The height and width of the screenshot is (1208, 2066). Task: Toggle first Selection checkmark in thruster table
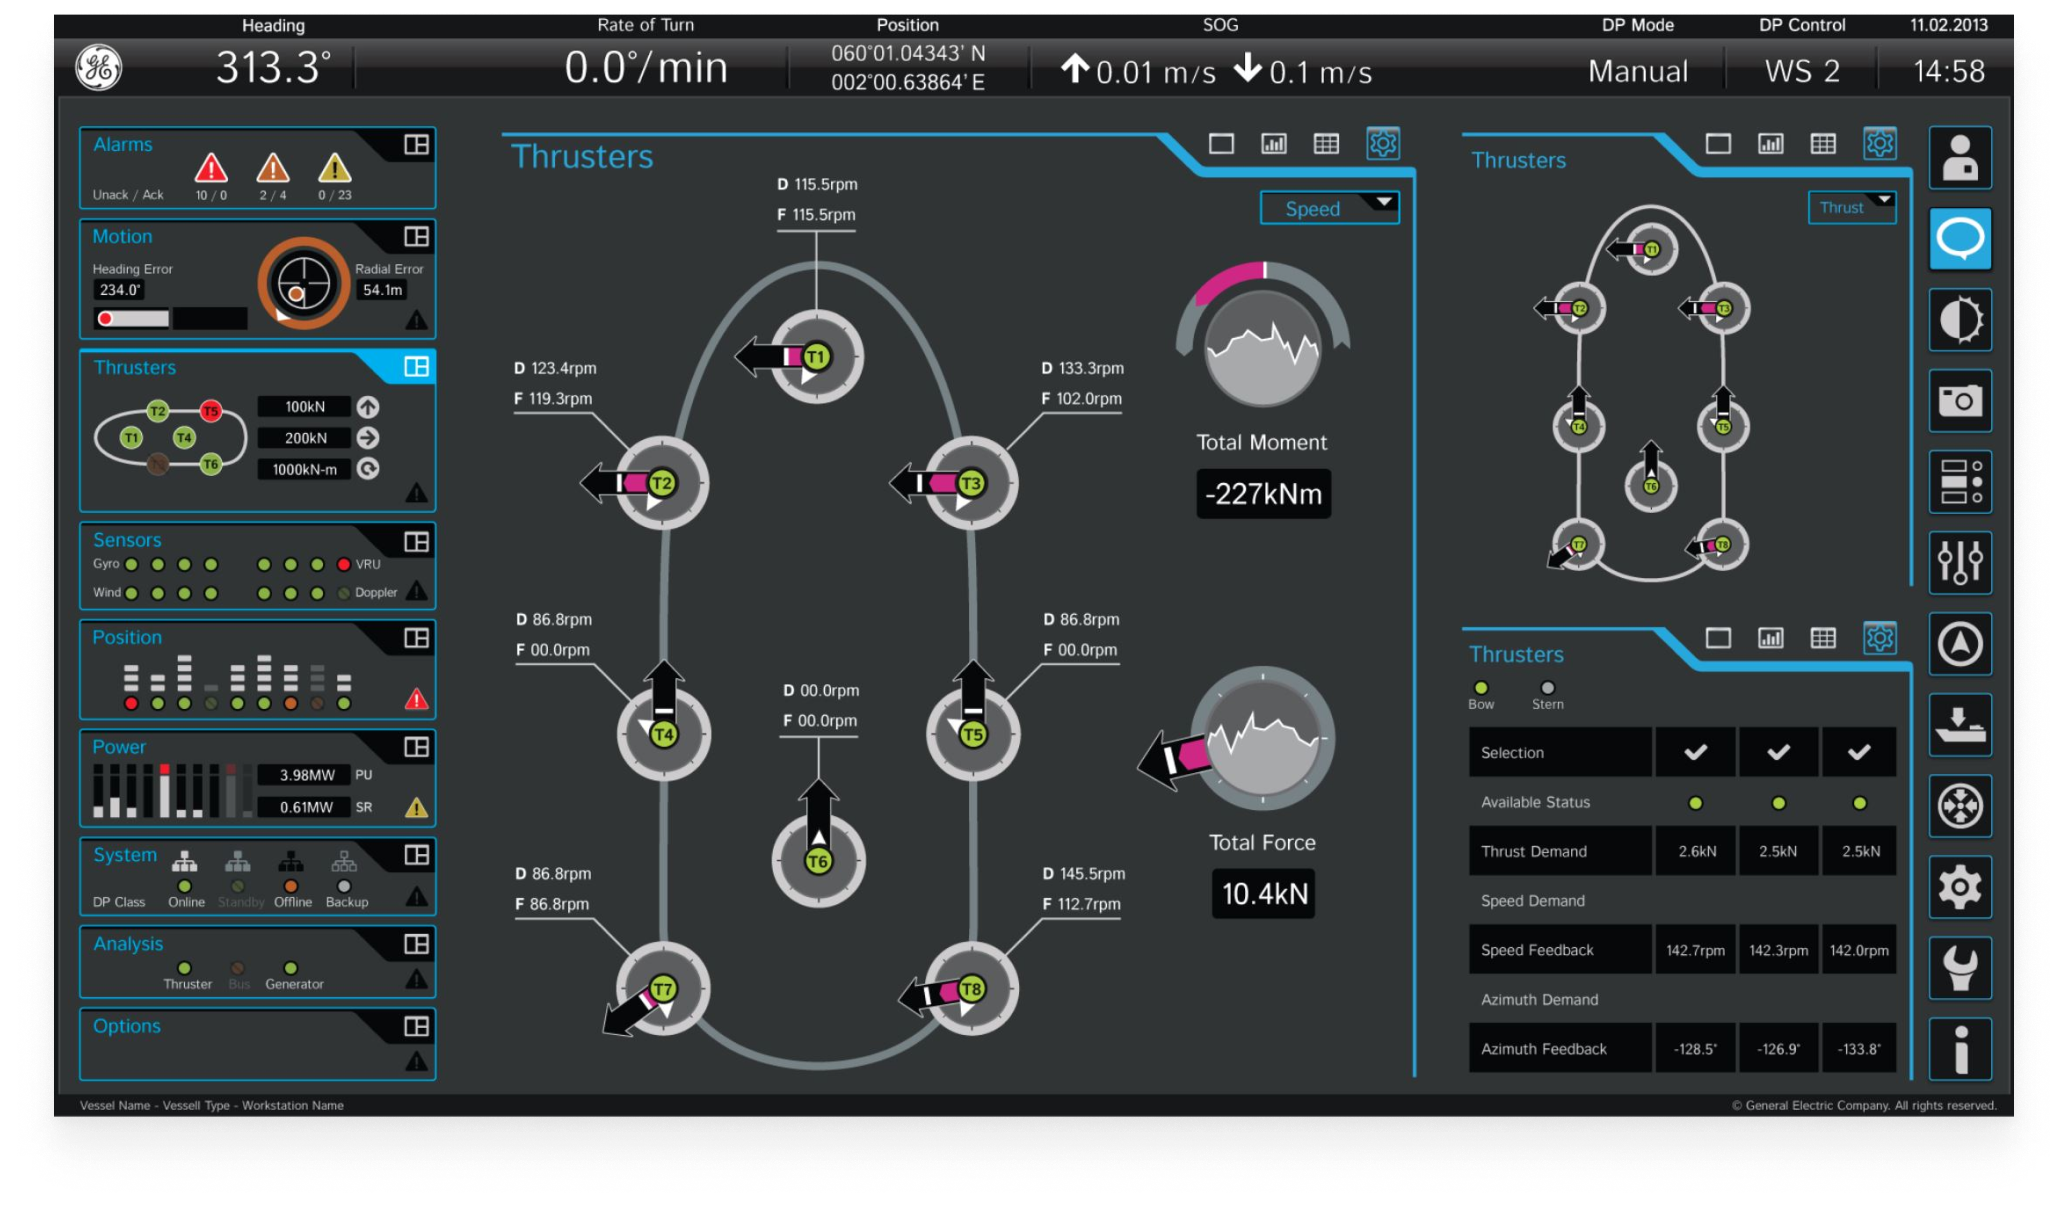click(1696, 752)
